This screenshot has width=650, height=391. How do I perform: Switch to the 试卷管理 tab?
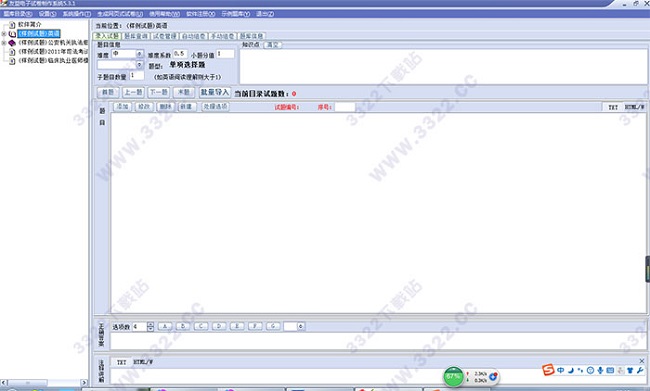165,36
